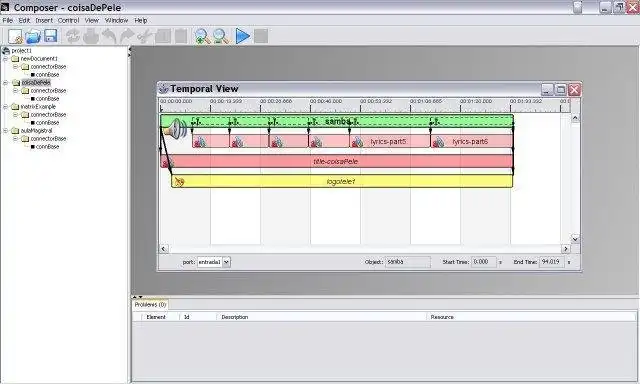
Task: Click the Element column header
Action: 156,317
